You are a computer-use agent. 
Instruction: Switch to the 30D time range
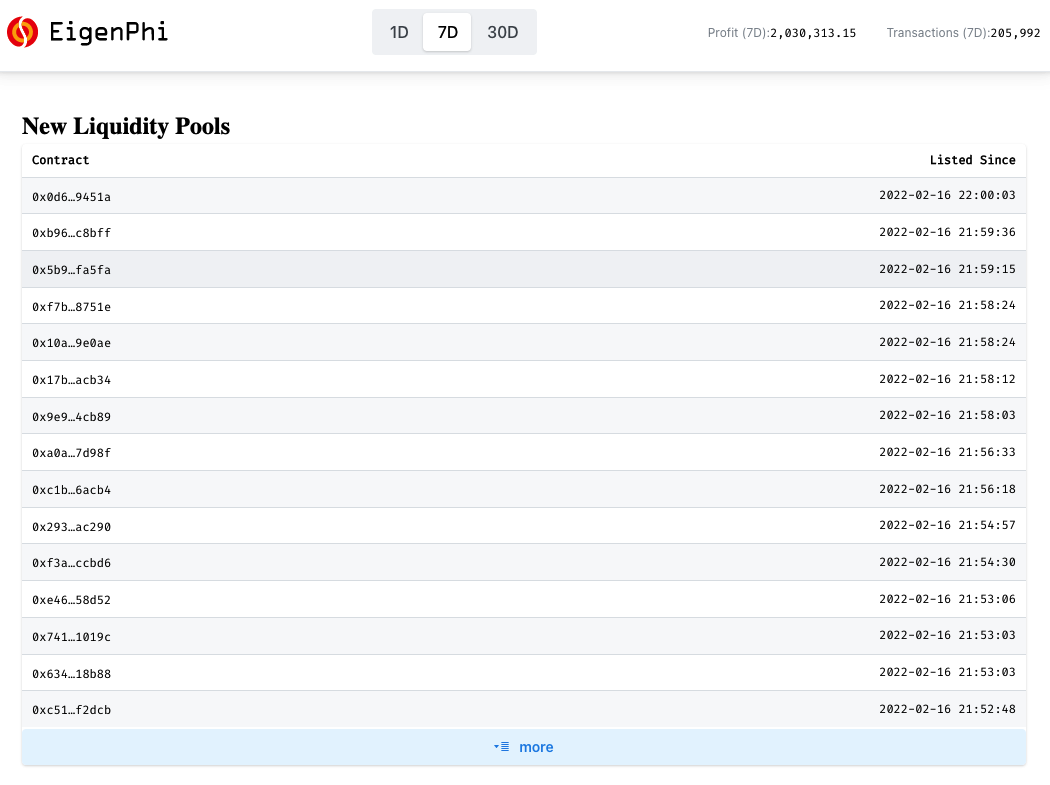(503, 32)
